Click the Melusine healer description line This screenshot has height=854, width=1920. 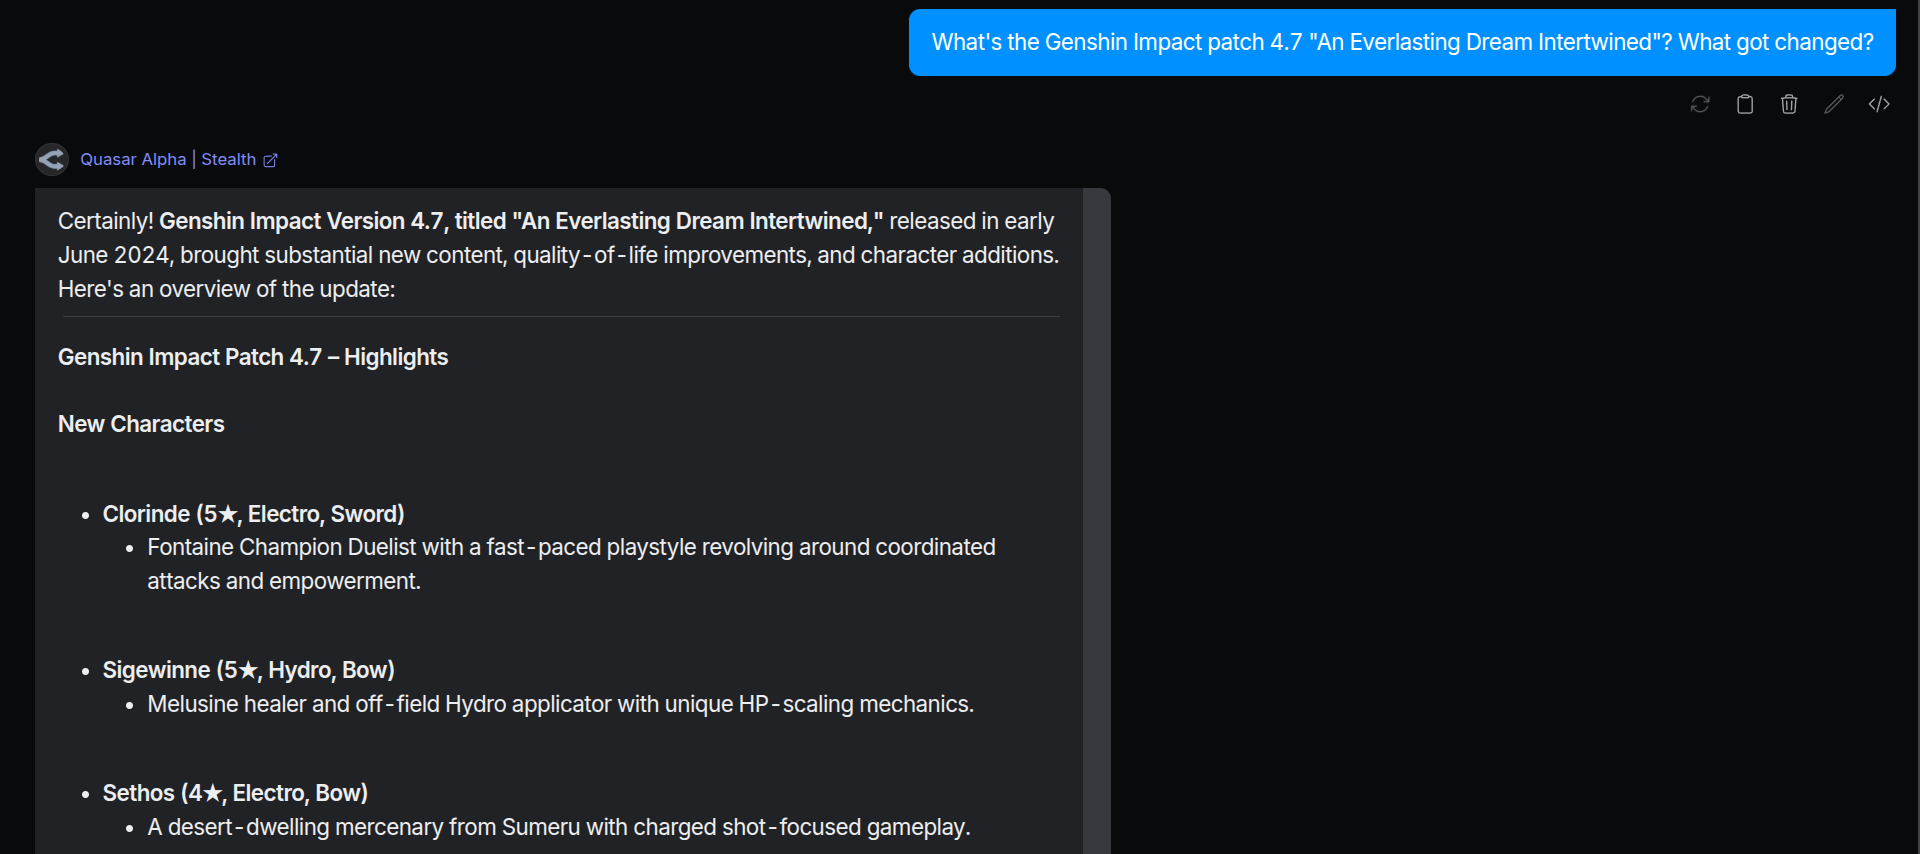pyautogui.click(x=560, y=704)
